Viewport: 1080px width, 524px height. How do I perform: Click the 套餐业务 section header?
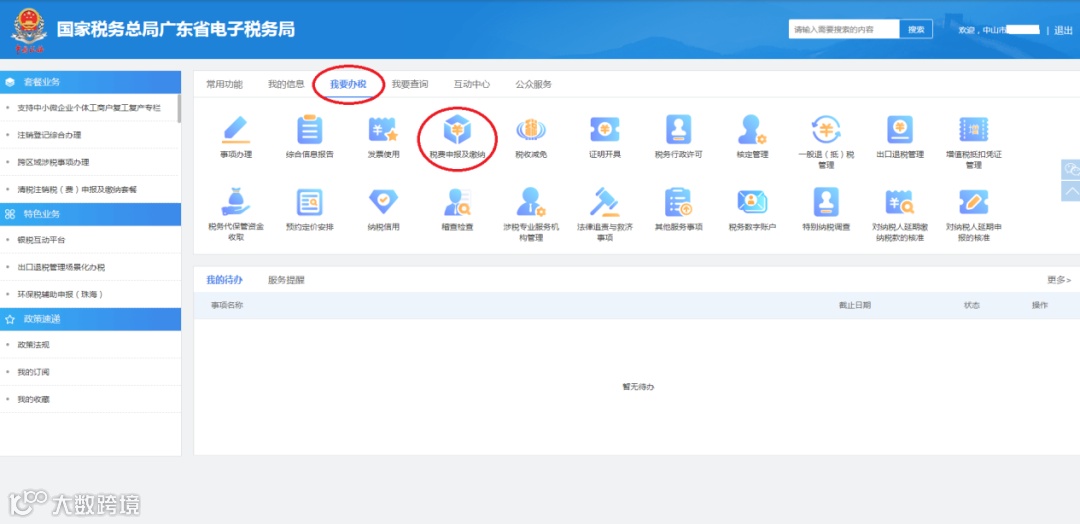click(x=90, y=82)
